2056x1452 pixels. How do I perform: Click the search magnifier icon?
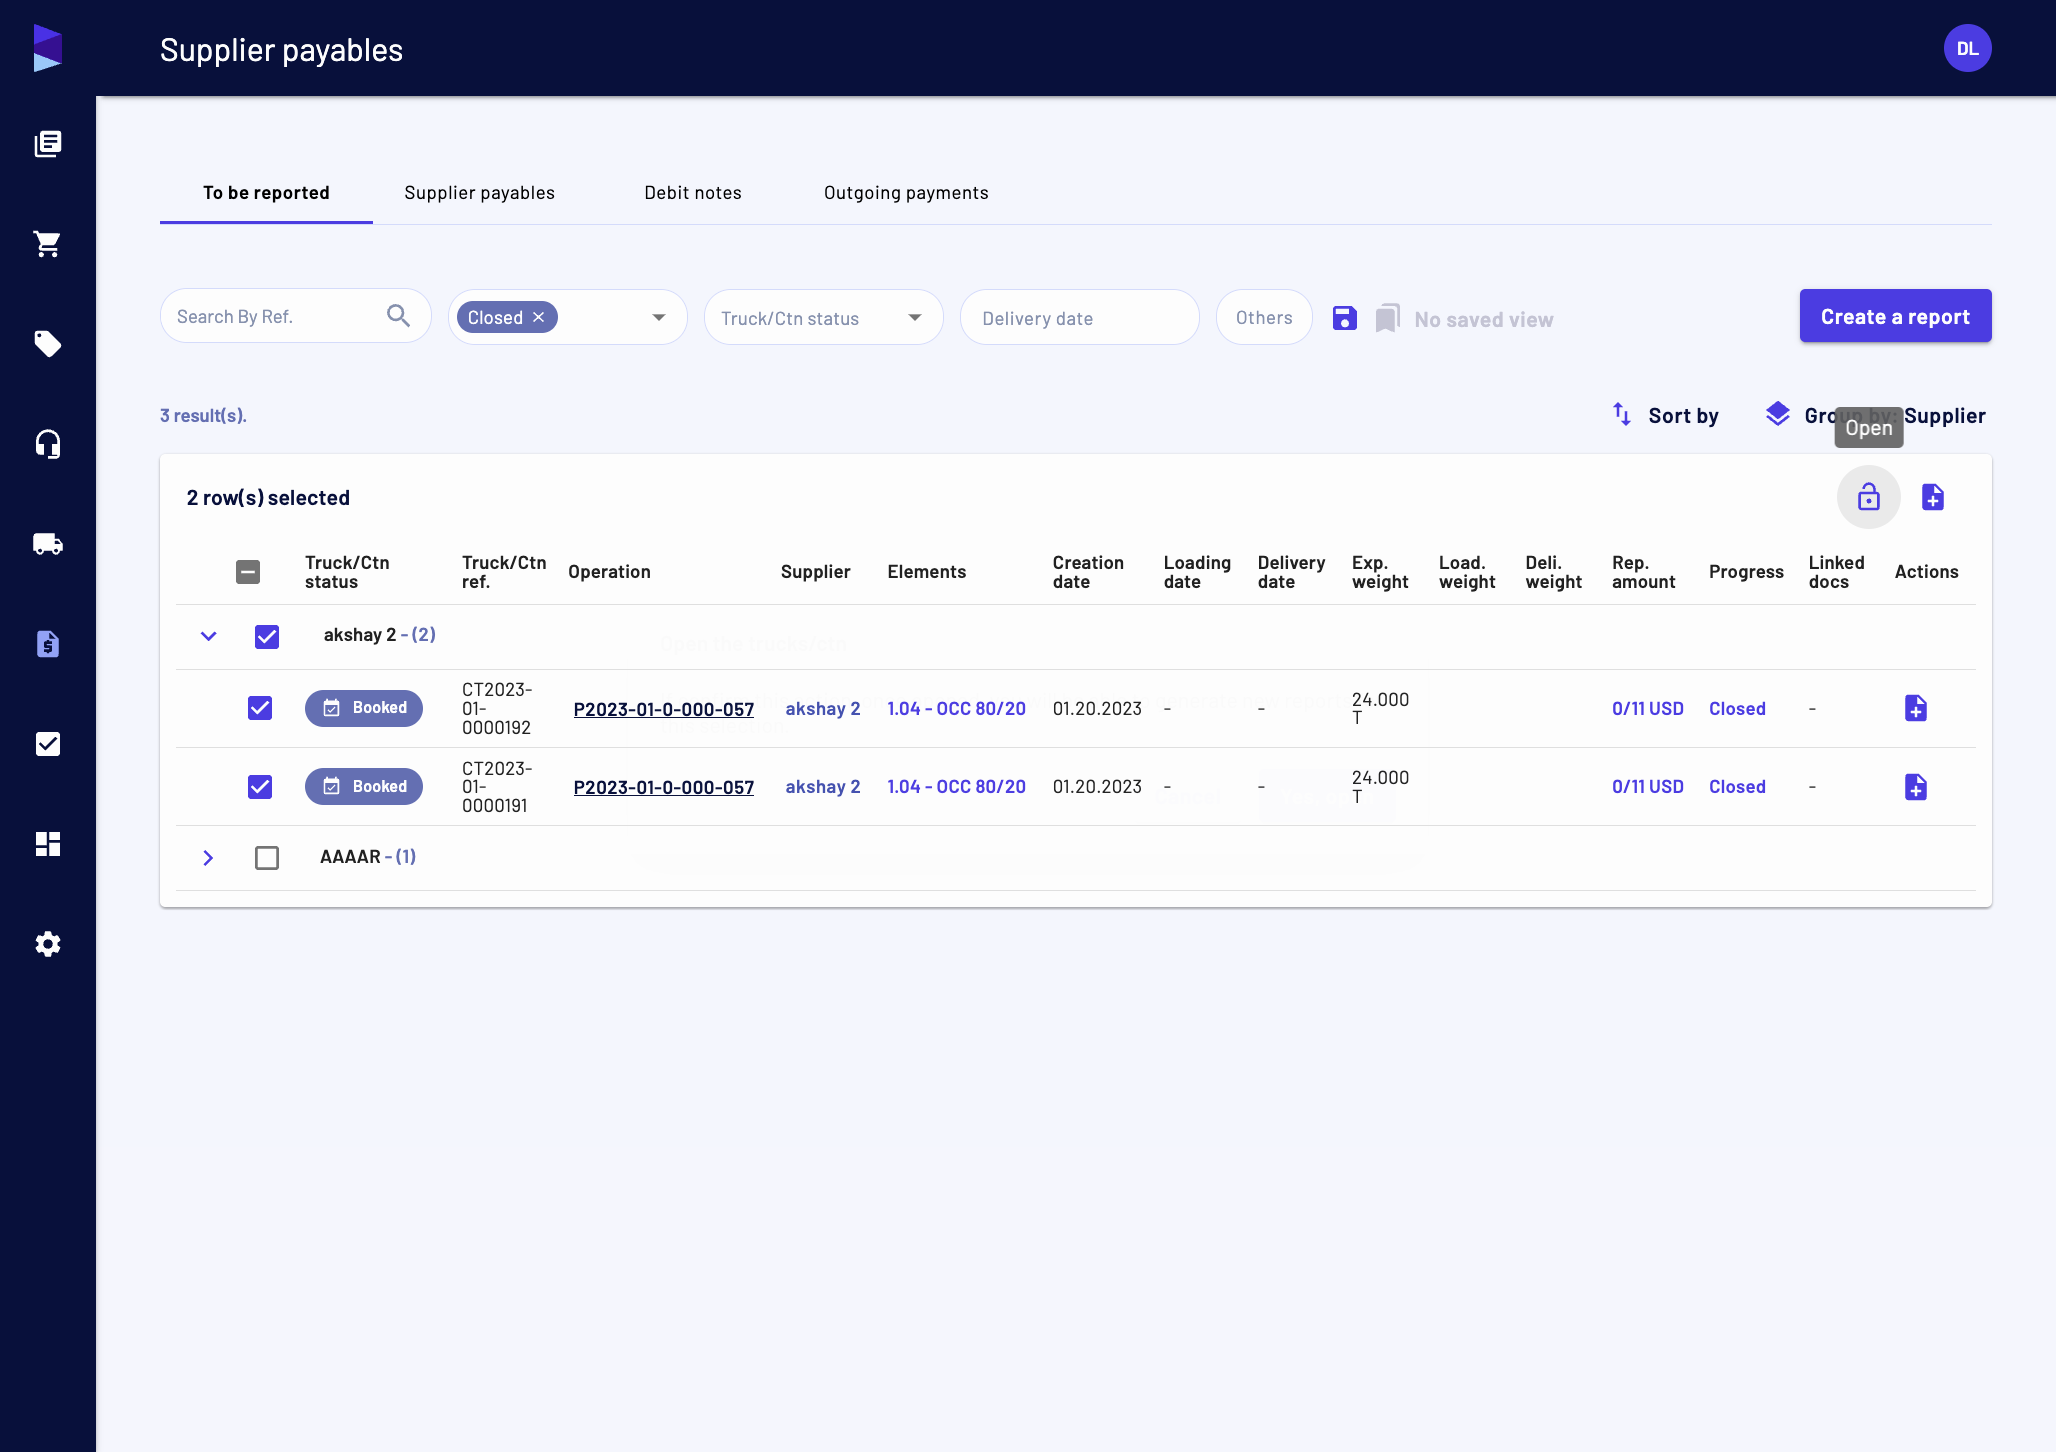pos(398,316)
